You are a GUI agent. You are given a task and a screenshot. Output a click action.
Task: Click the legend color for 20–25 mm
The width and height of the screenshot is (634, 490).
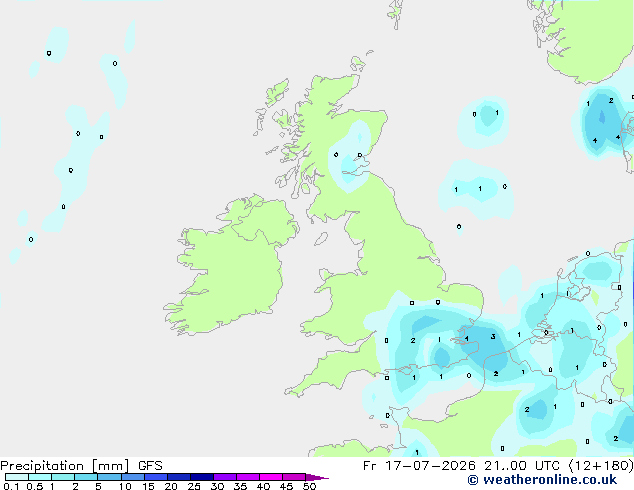(178, 477)
